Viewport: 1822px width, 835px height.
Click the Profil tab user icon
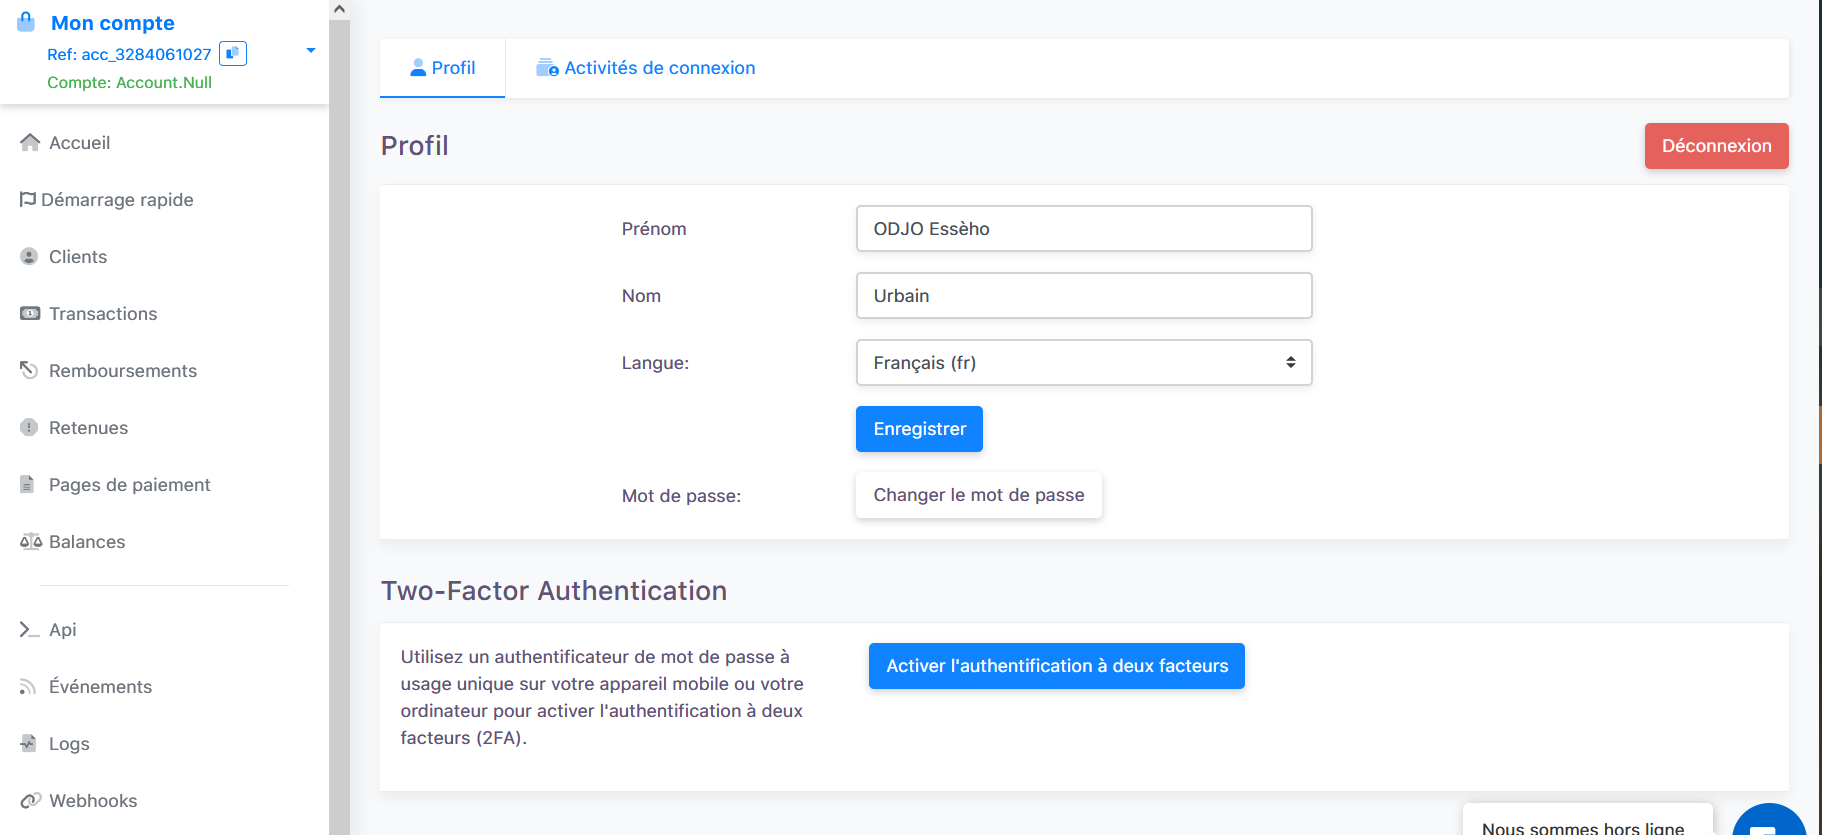coord(419,67)
